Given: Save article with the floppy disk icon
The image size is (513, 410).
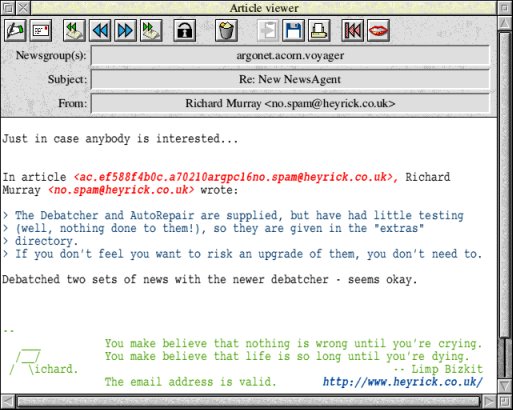Looking at the screenshot, I should pyautogui.click(x=293, y=30).
